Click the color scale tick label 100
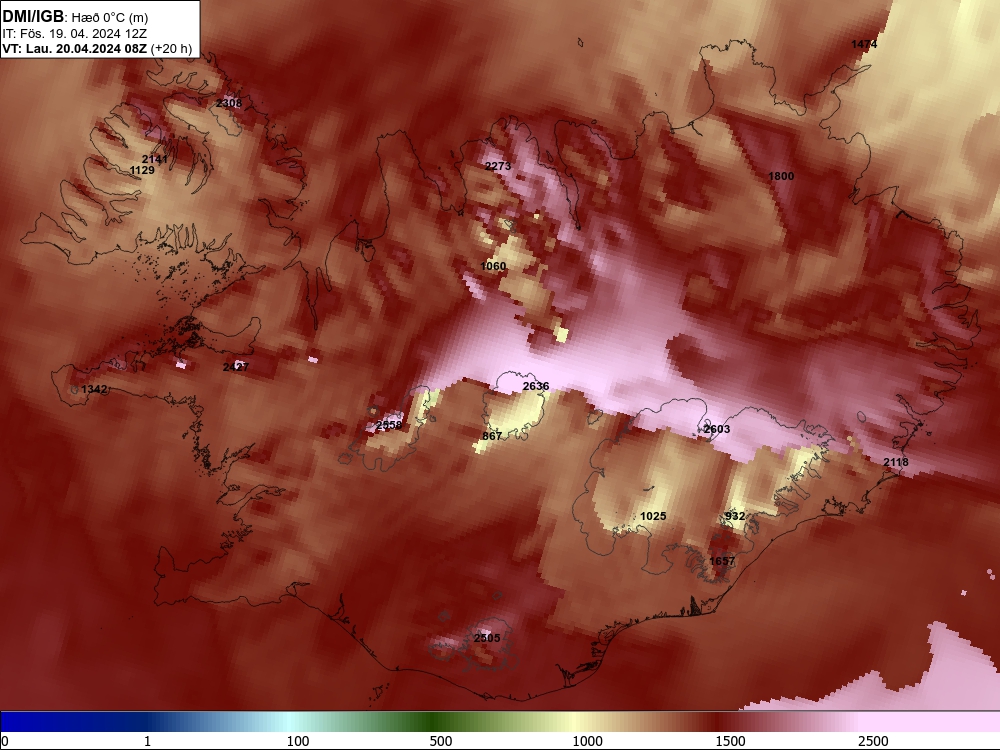Viewport: 1000px width, 750px height. (298, 741)
